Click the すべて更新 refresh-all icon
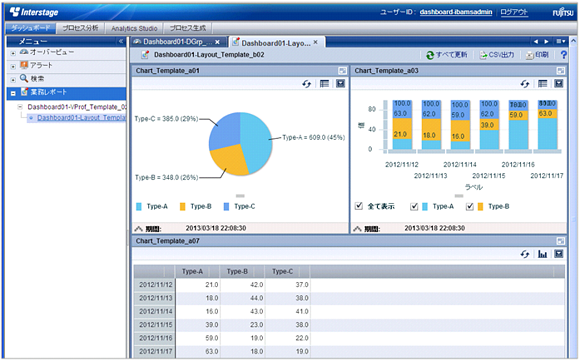580x361 pixels. coord(430,55)
